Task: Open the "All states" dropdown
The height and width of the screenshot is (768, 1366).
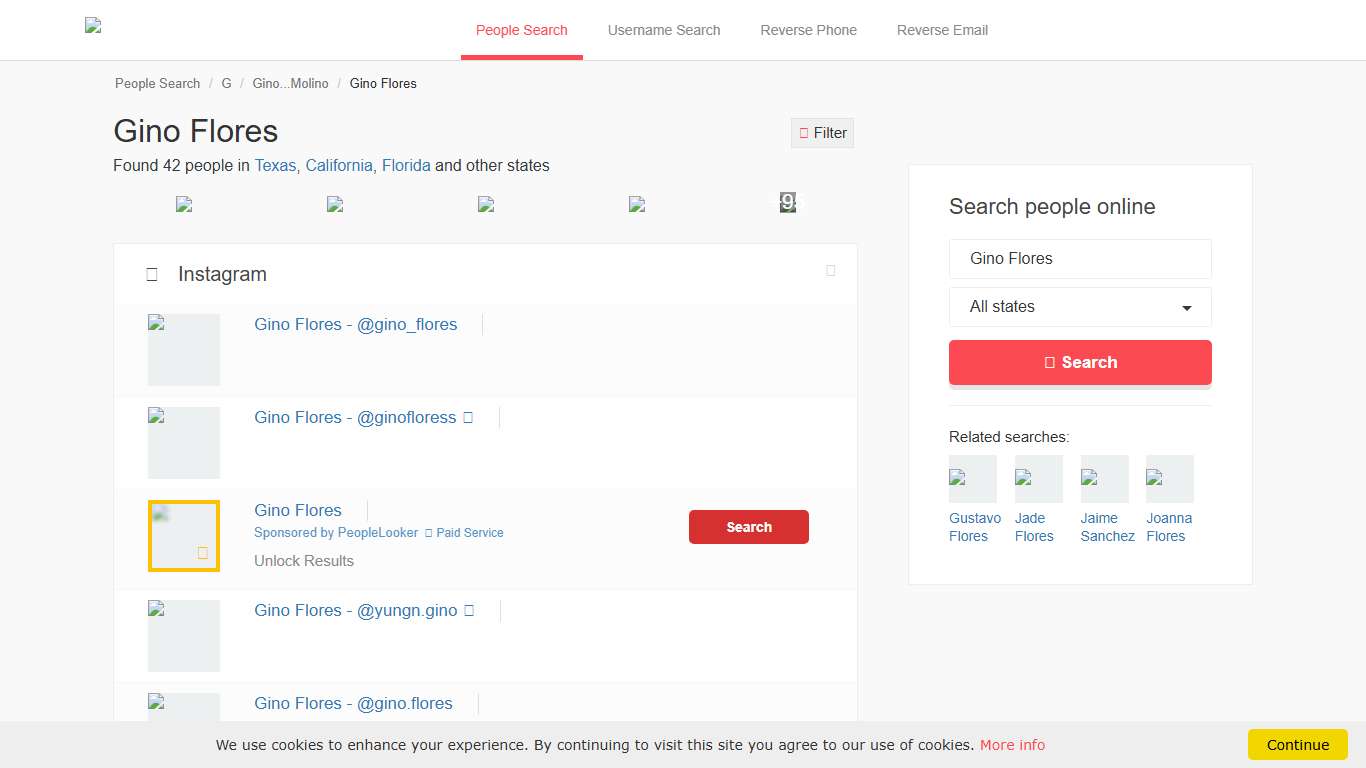Action: pyautogui.click(x=1080, y=307)
